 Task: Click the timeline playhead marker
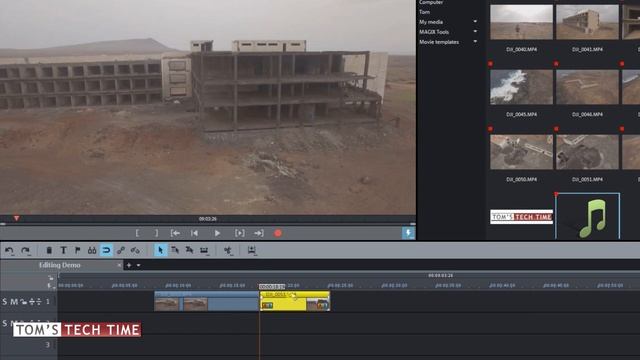point(272,287)
